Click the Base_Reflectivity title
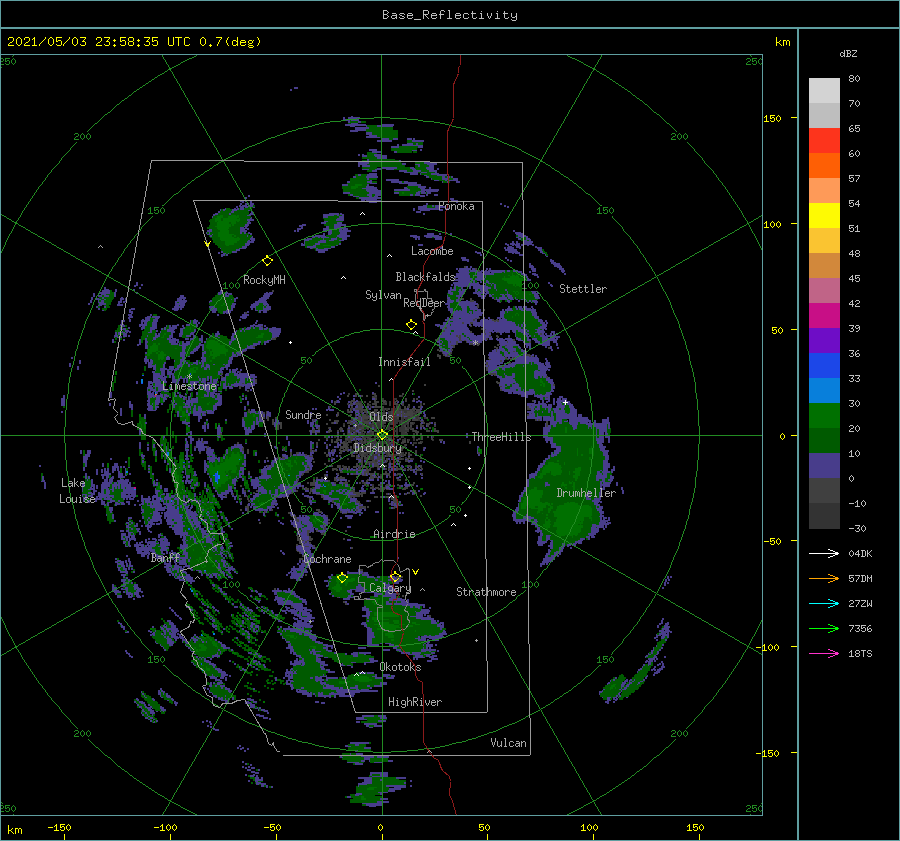The image size is (900, 841). pyautogui.click(x=450, y=15)
